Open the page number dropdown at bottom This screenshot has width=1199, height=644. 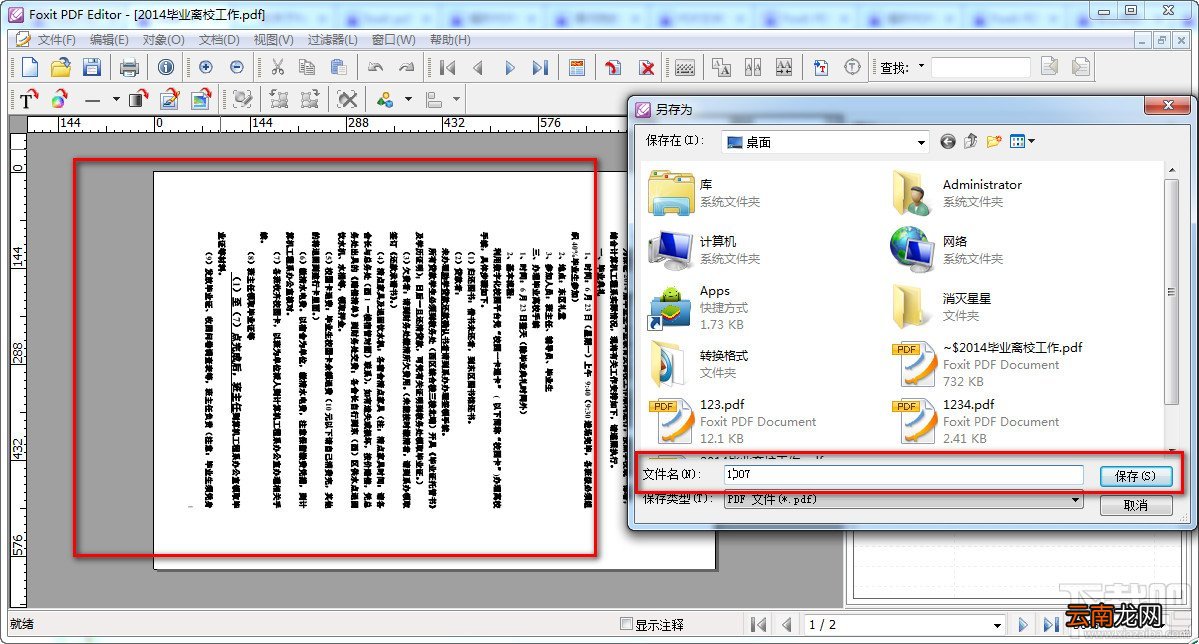point(997,625)
